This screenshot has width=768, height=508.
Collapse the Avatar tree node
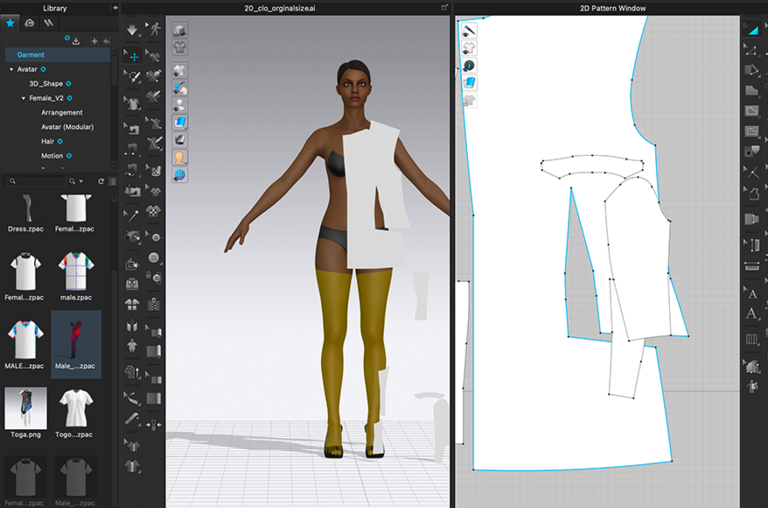pos(11,70)
